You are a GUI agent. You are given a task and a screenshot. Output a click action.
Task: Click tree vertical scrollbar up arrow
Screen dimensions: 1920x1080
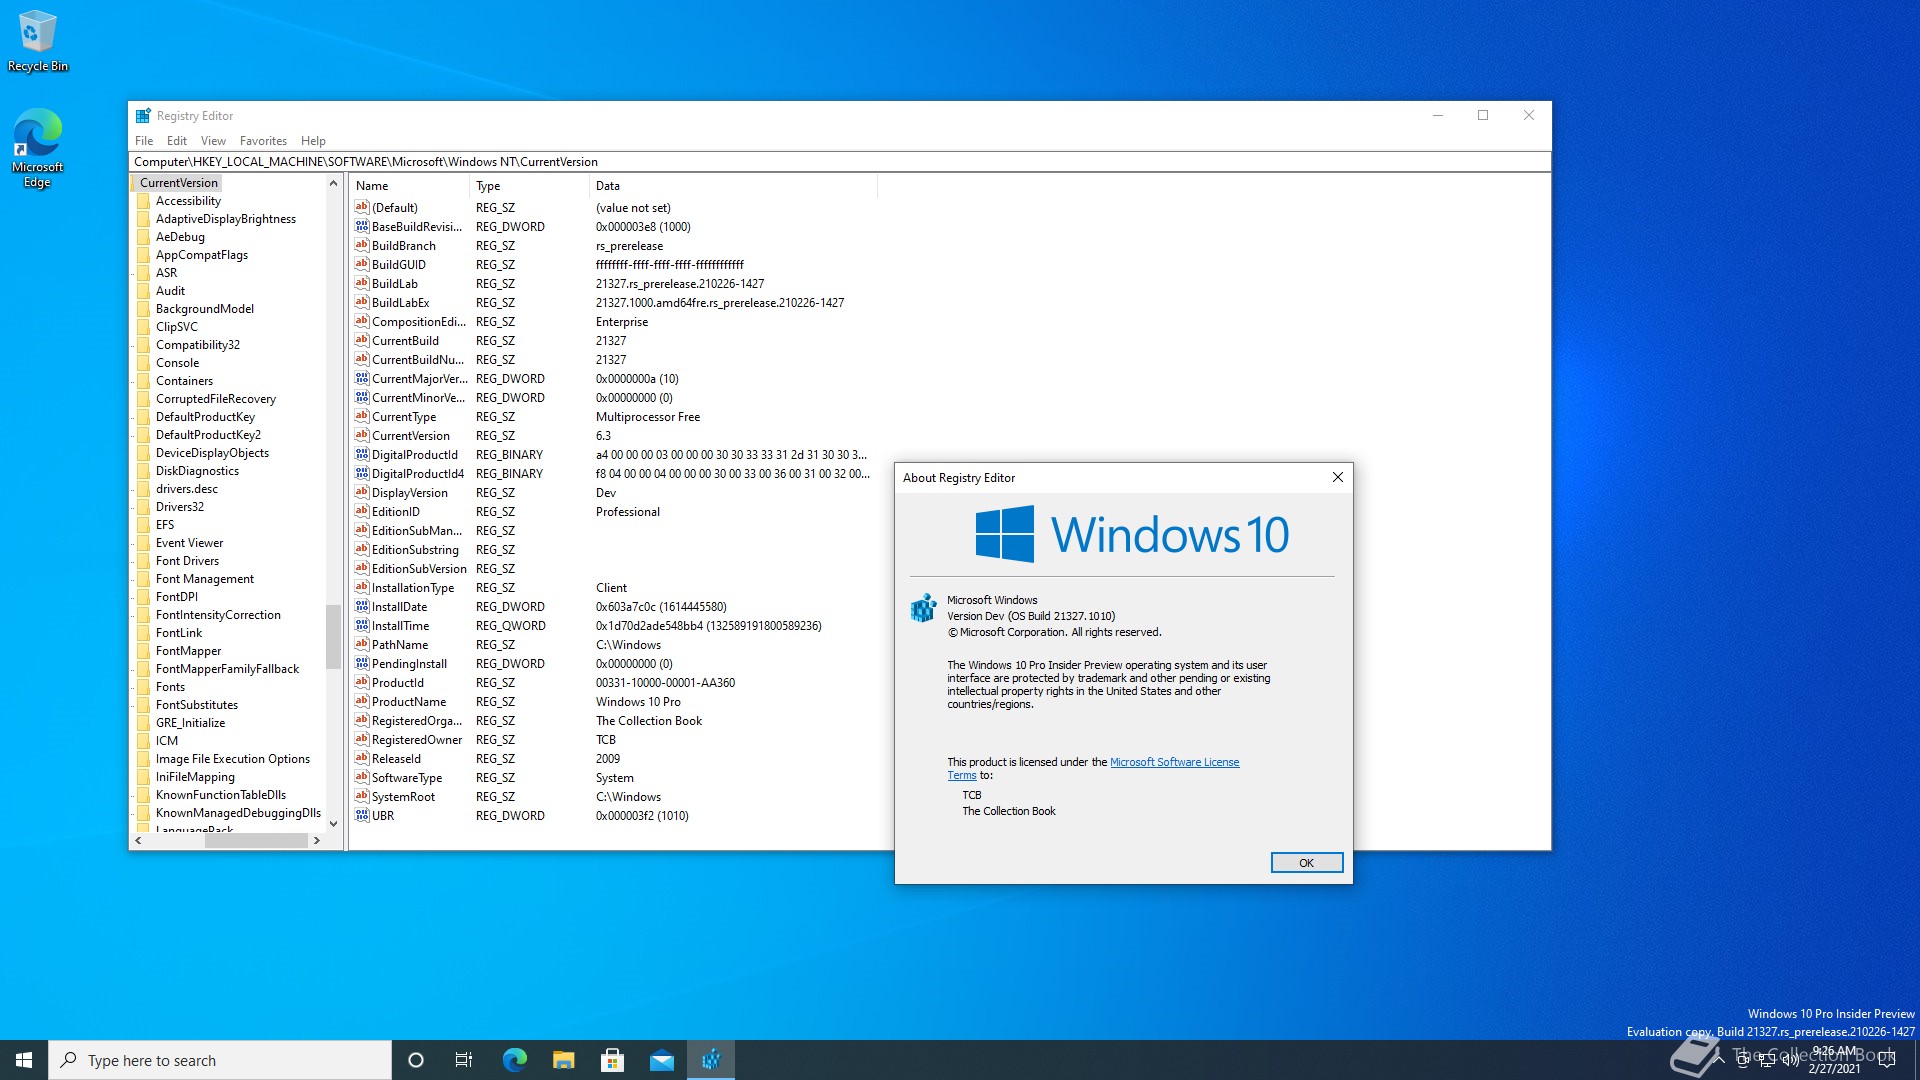click(x=334, y=184)
